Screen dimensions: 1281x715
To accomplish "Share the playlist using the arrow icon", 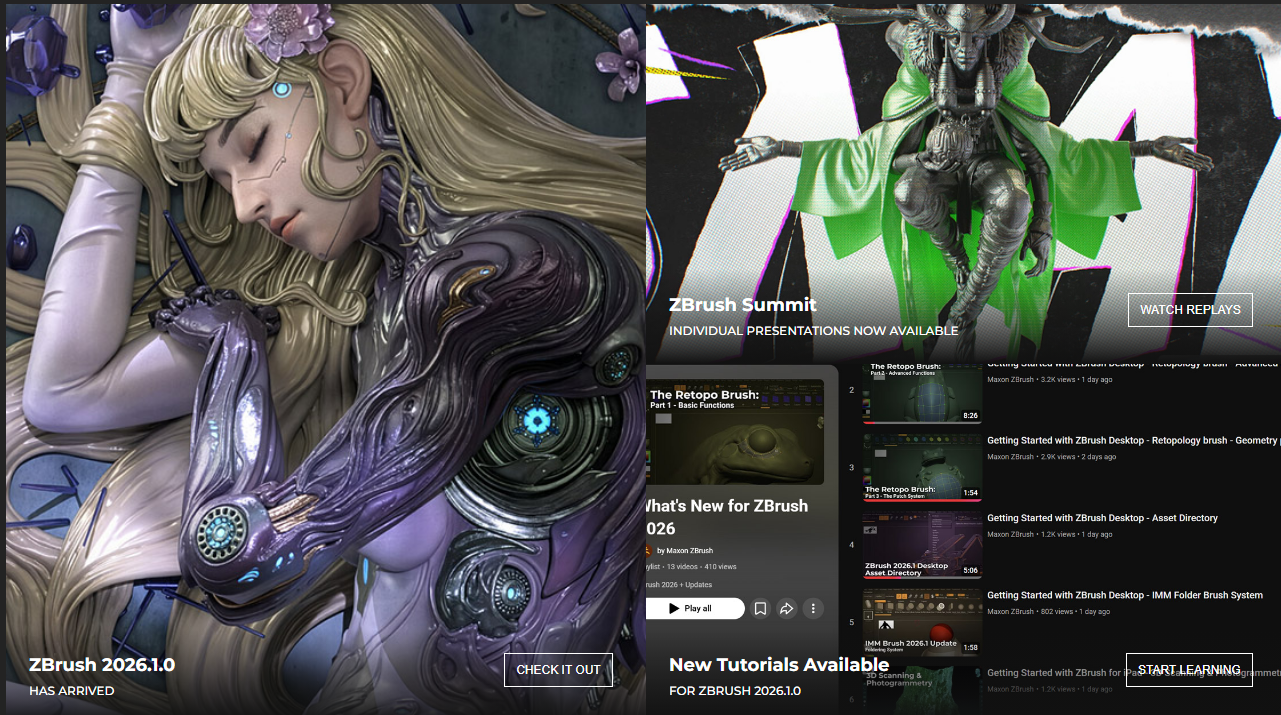I will coord(787,608).
